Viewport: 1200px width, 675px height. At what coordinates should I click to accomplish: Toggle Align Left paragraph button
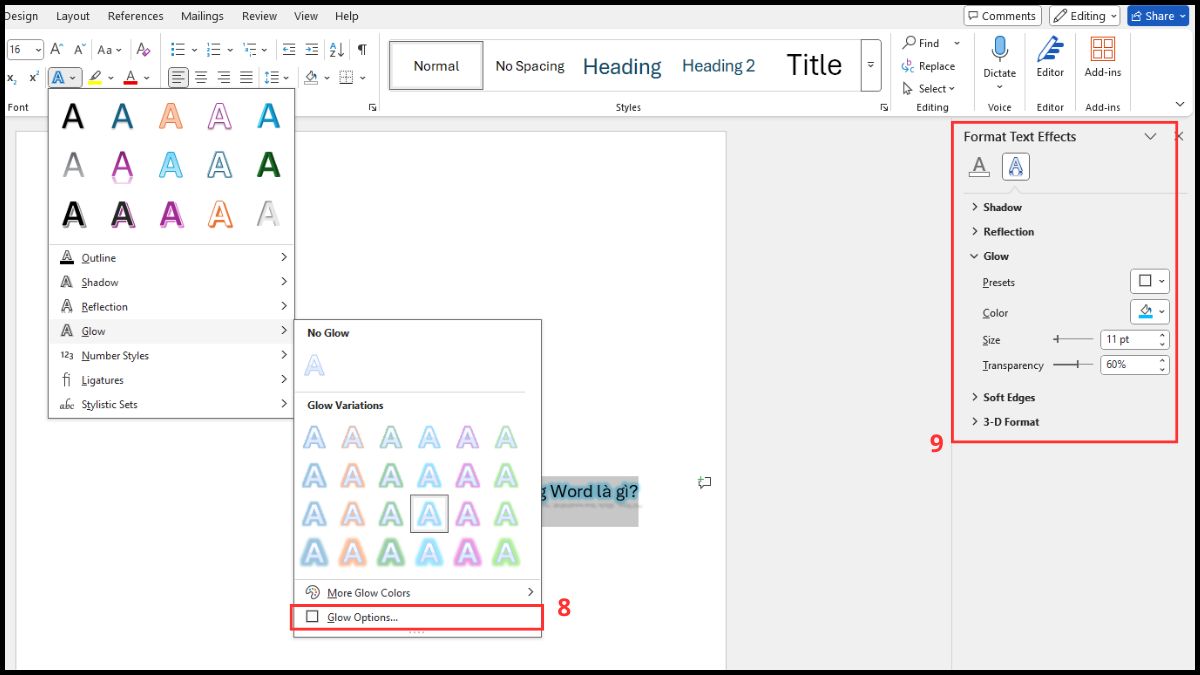178,78
